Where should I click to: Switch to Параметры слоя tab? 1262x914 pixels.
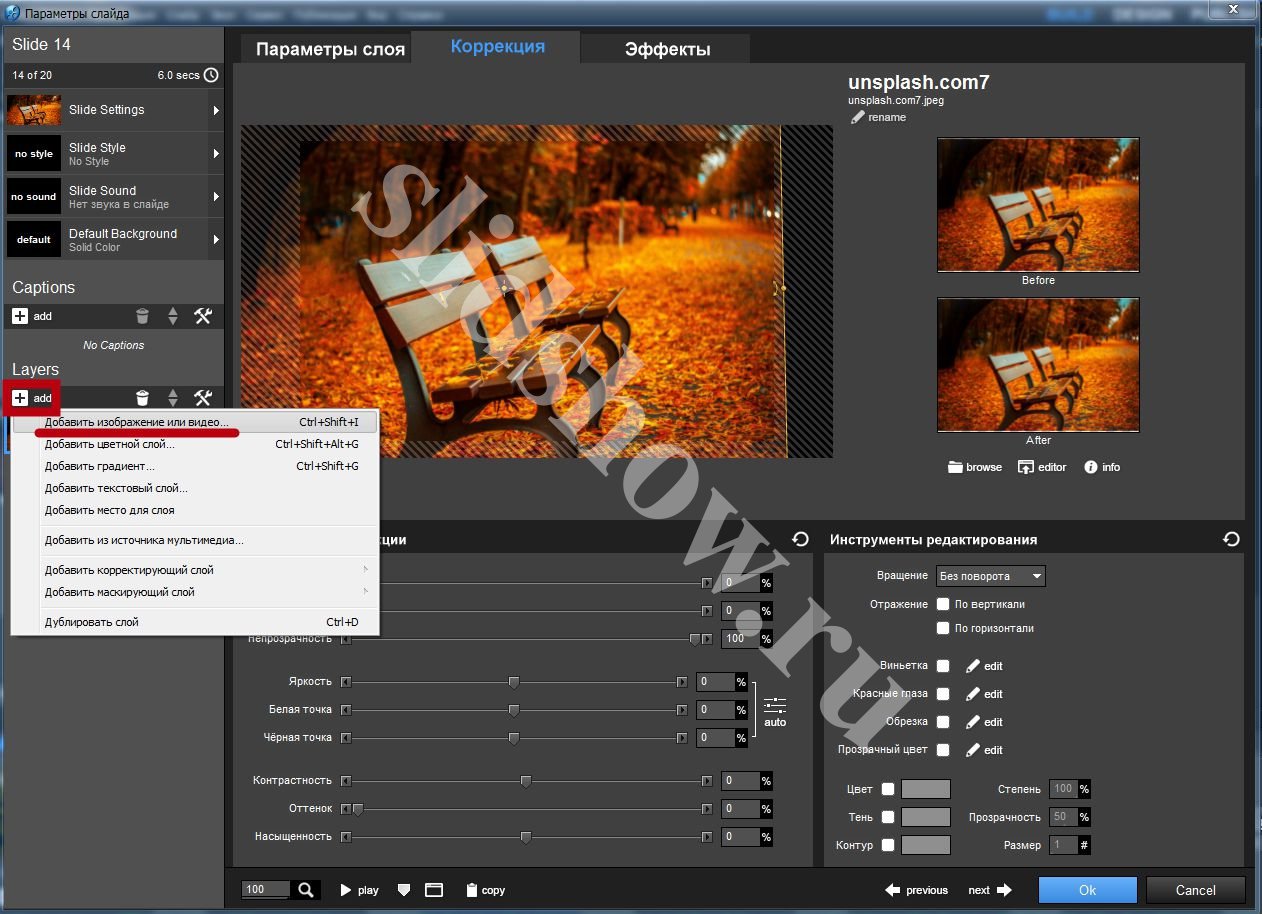pos(330,49)
